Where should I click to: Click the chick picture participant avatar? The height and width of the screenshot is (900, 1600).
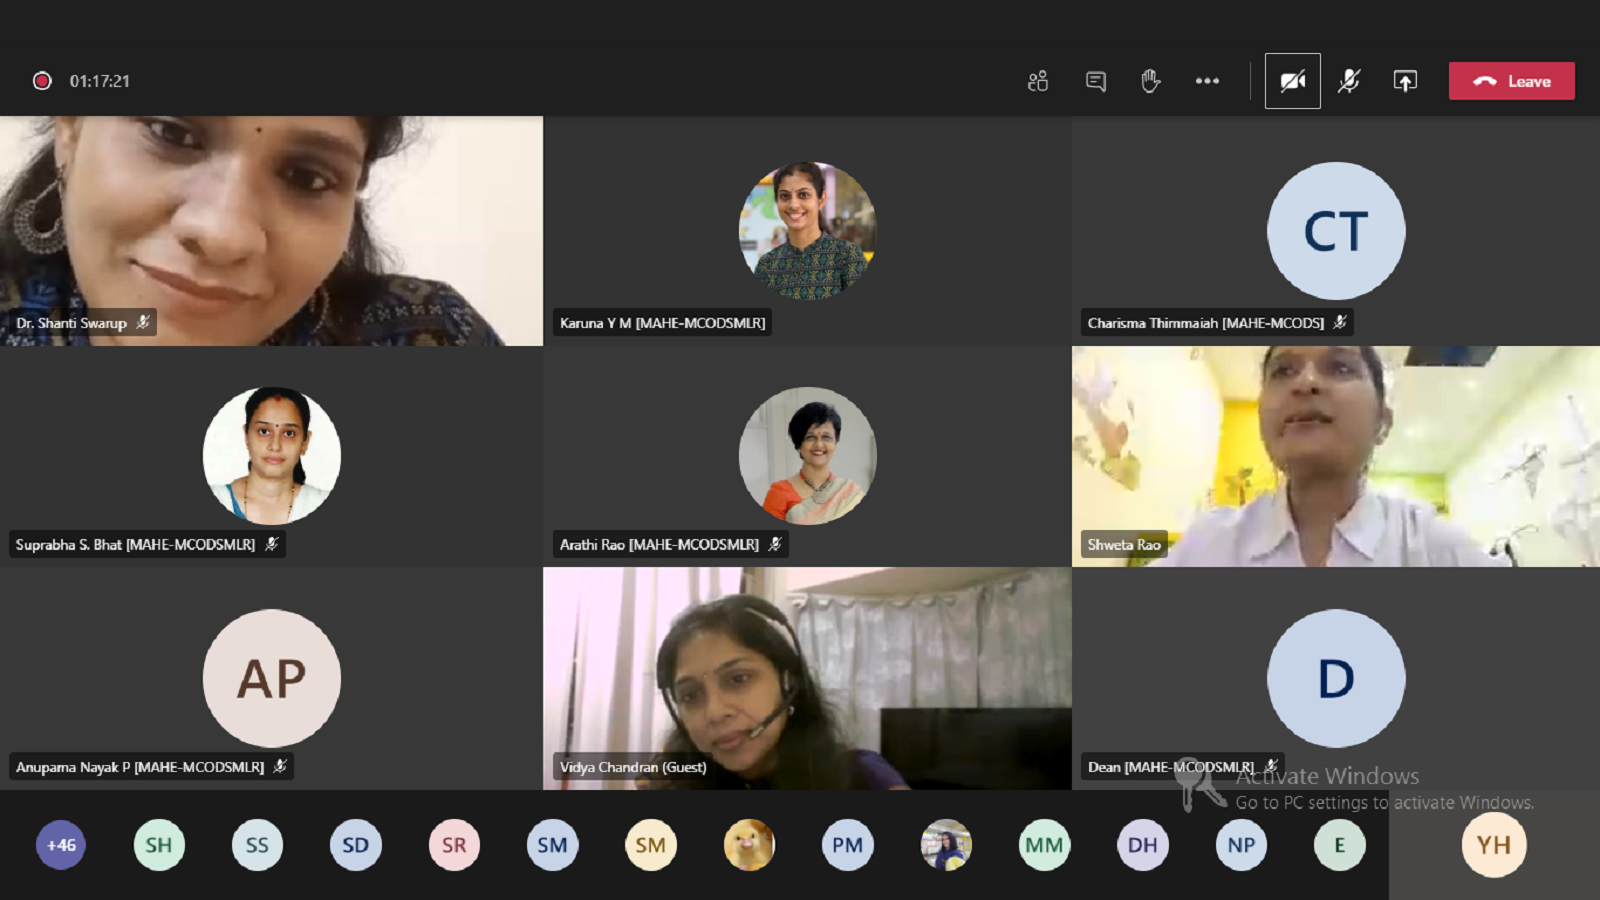point(749,845)
